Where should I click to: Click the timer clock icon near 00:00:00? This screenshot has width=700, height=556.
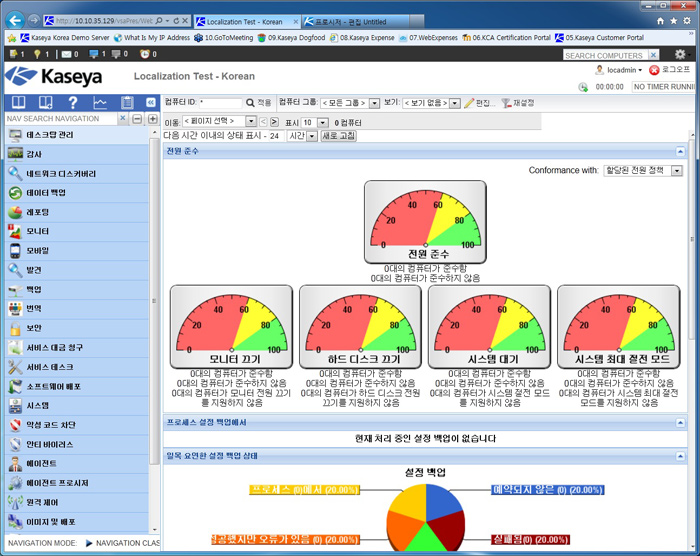583,87
